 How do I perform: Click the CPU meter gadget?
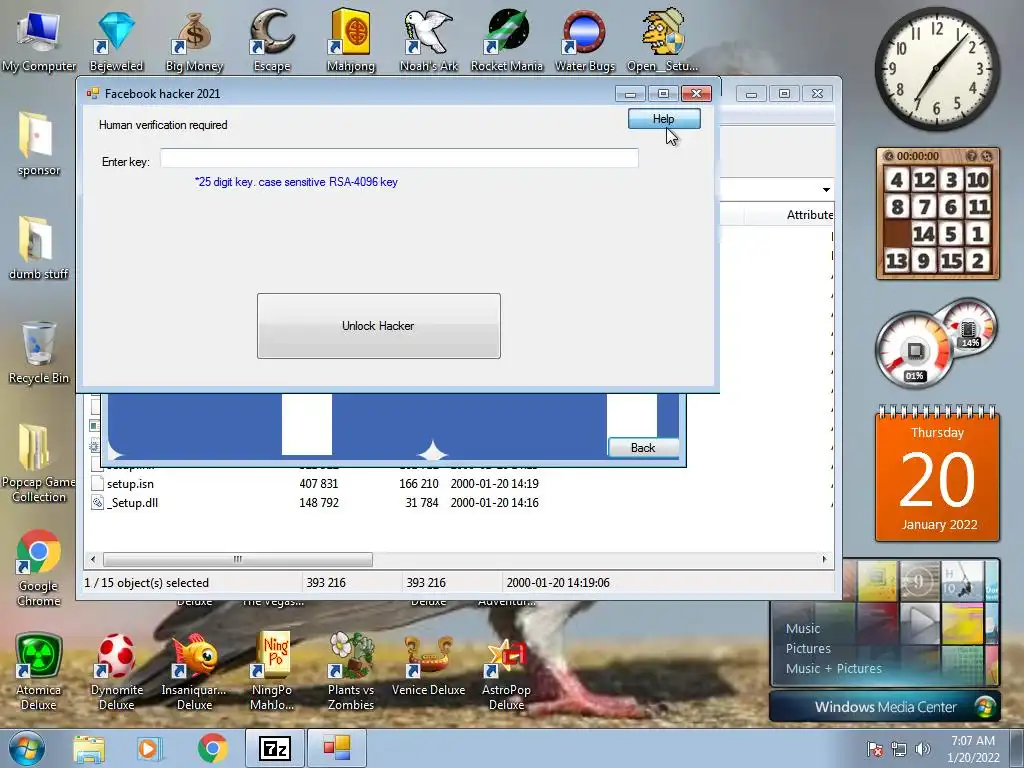click(x=914, y=351)
